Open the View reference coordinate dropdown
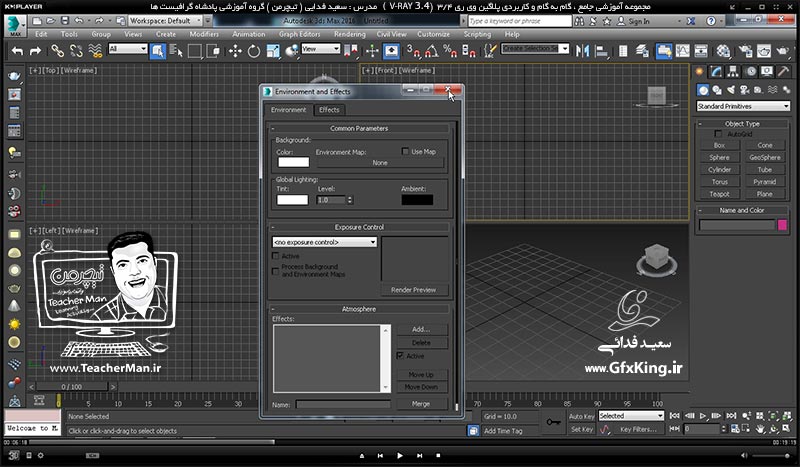Viewport: 800px width, 467px height. point(320,48)
